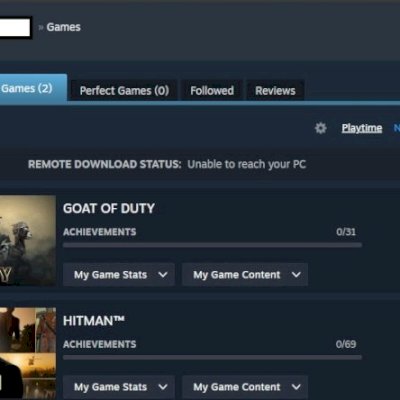
Task: Click the HITMAN ACHIEVEMENTS label
Action: (x=99, y=344)
